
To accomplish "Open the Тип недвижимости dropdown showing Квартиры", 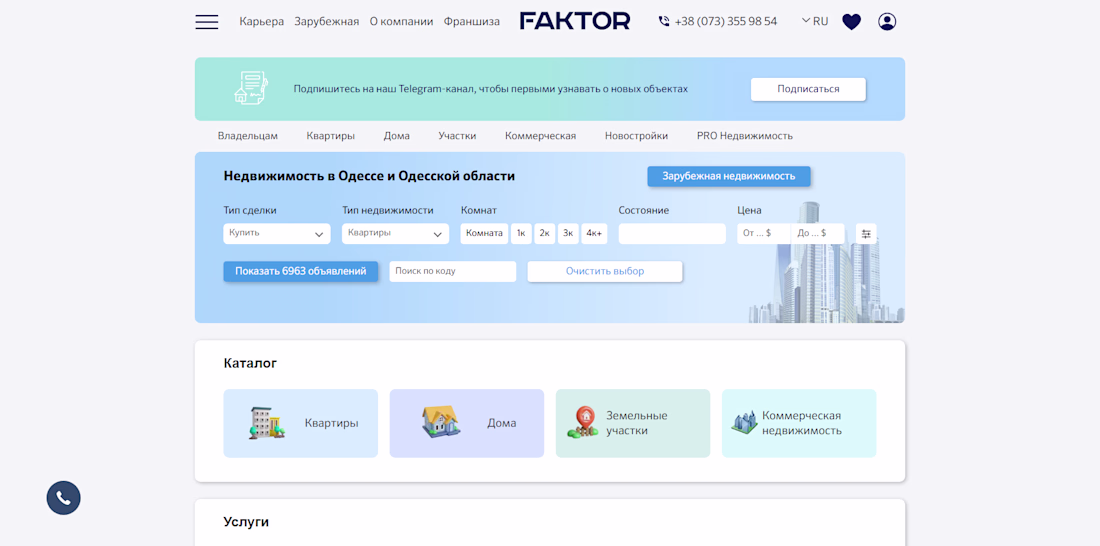I will pyautogui.click(x=396, y=234).
